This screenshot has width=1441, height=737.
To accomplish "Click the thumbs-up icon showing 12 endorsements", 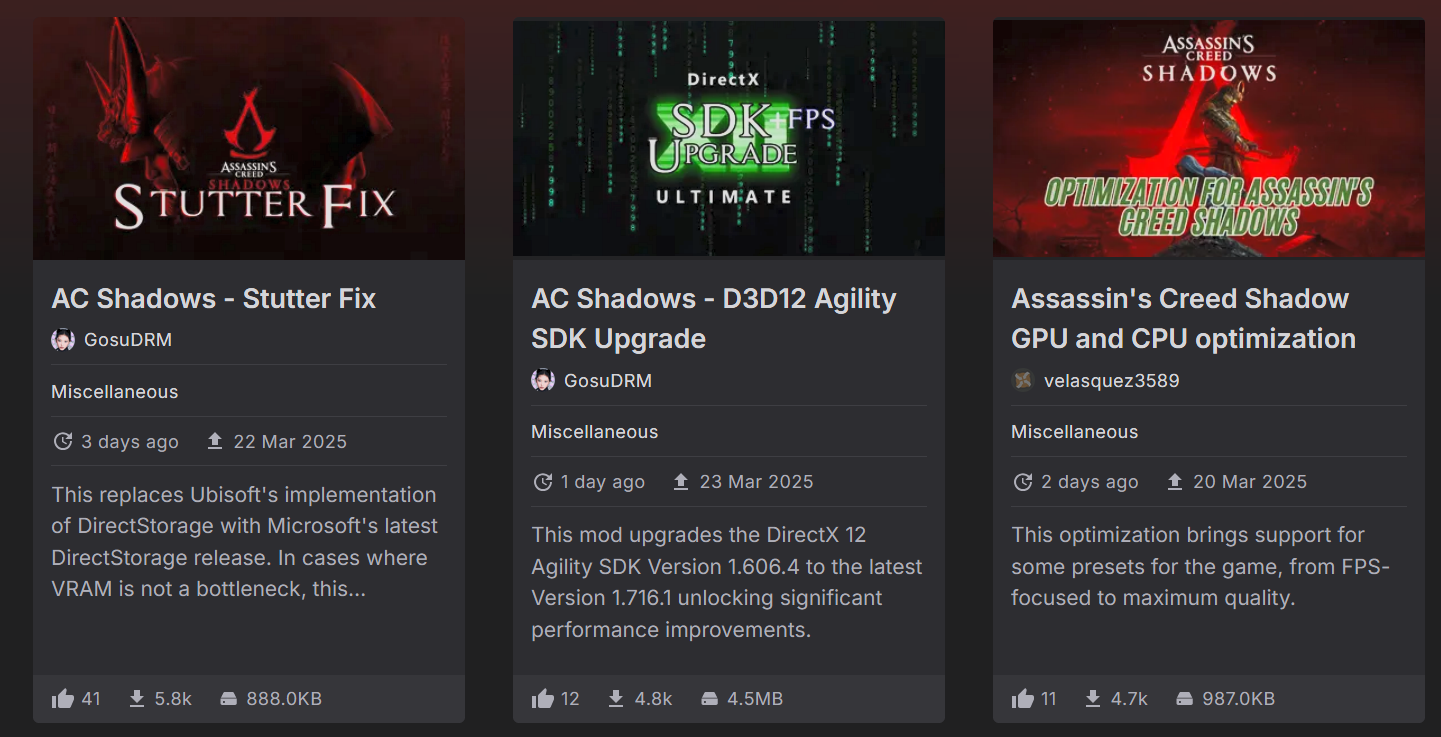I will pyautogui.click(x=543, y=698).
